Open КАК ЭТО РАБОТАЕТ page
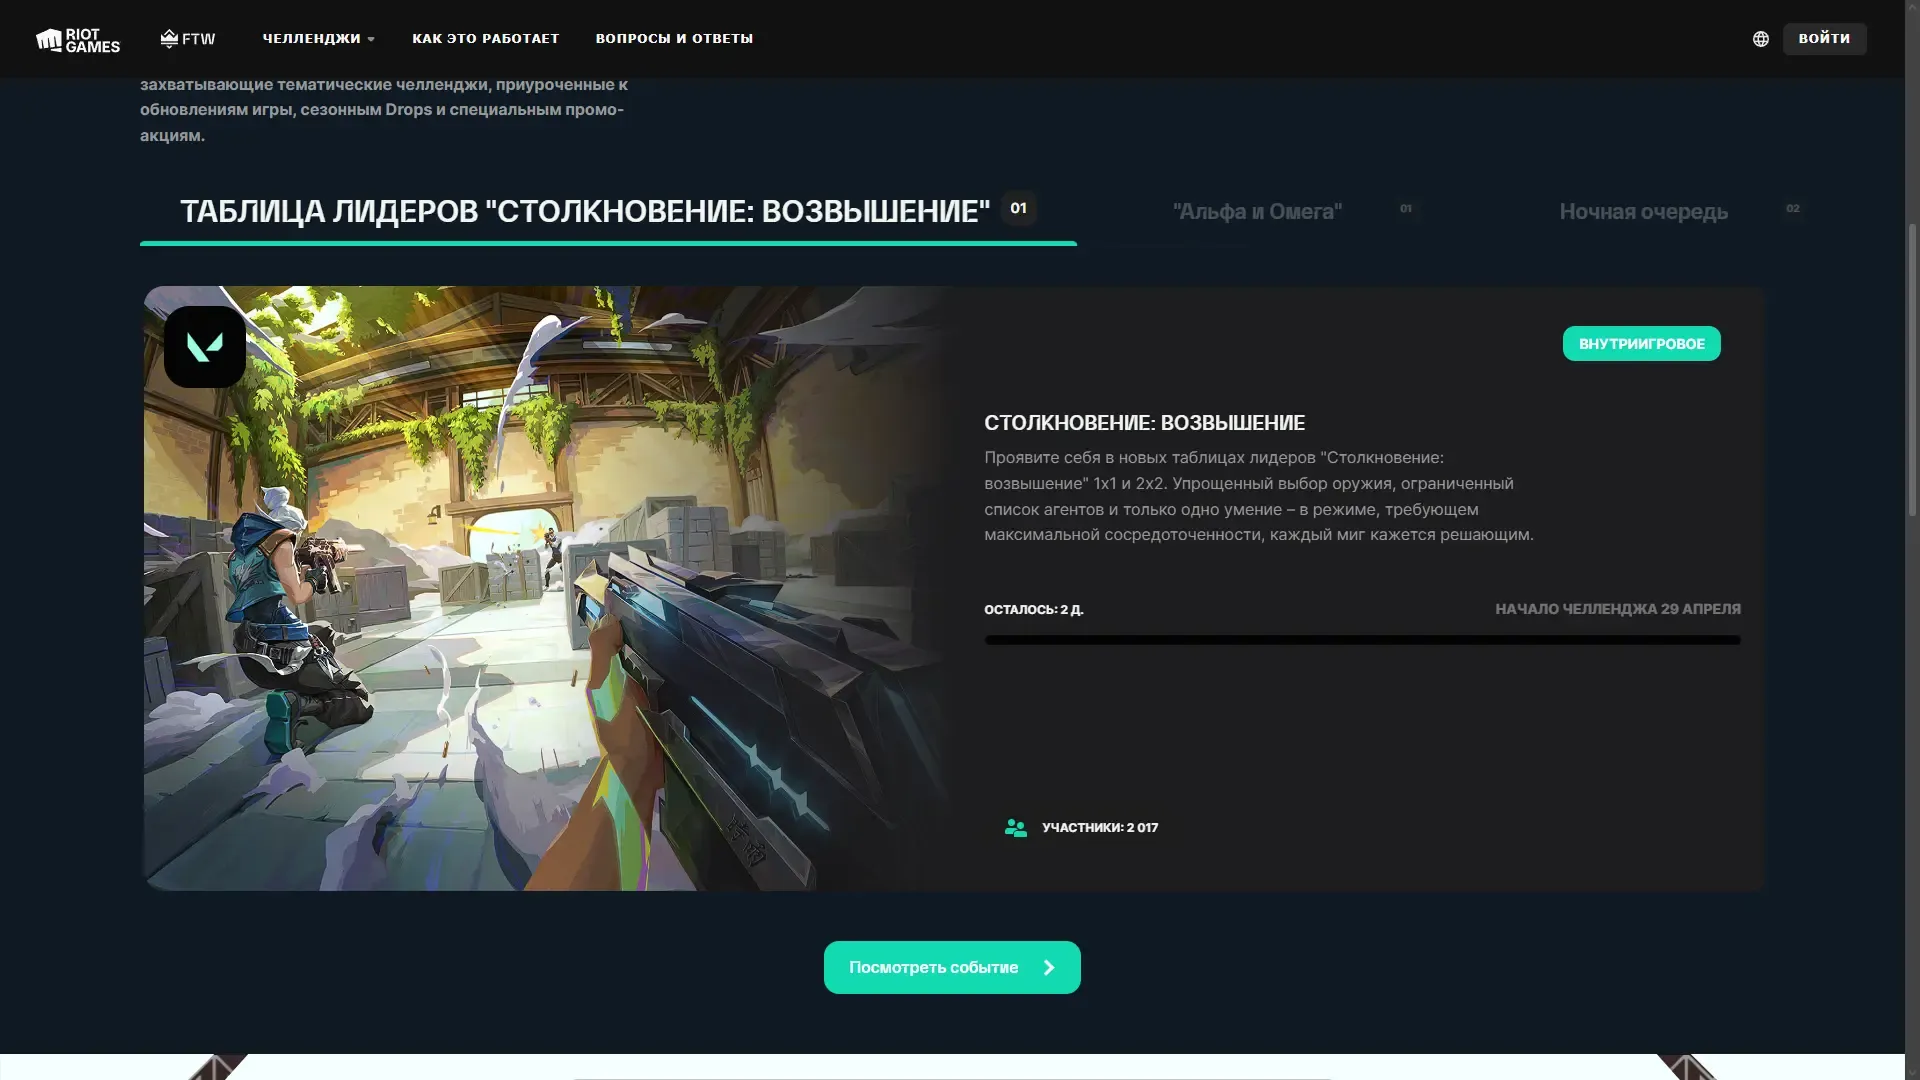This screenshot has width=1920, height=1080. click(486, 39)
